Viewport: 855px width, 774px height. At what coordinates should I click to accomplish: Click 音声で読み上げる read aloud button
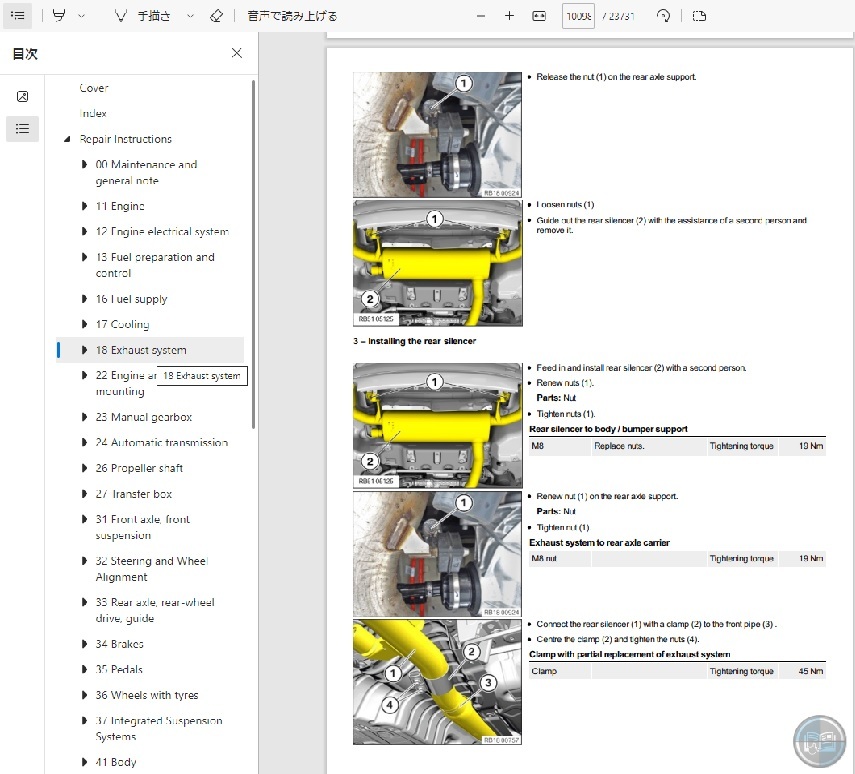point(292,16)
